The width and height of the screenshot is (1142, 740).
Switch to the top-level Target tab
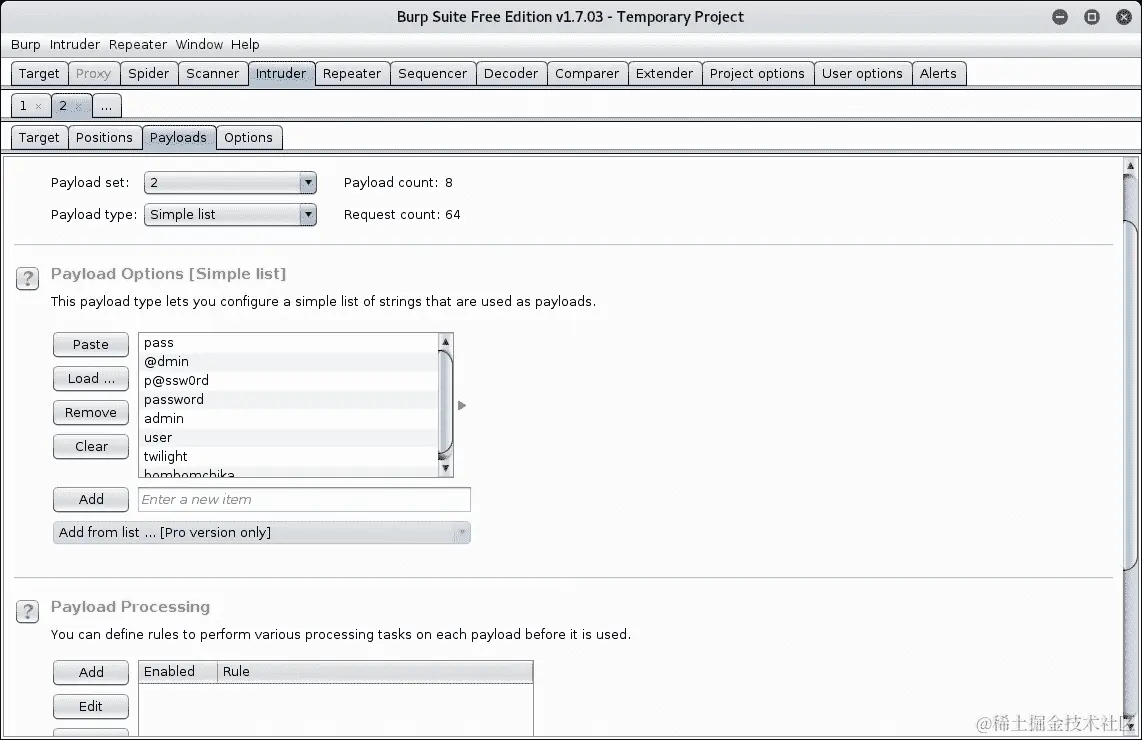pos(39,74)
